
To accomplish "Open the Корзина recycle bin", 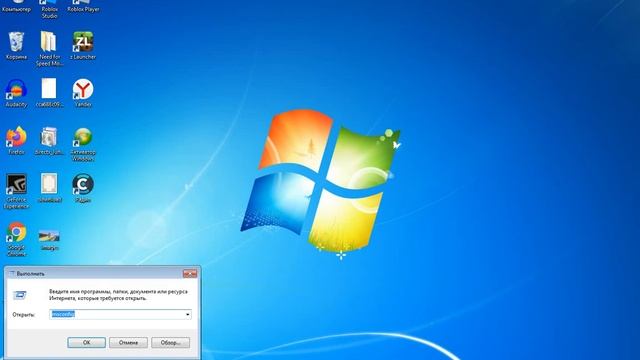I will pos(16,45).
